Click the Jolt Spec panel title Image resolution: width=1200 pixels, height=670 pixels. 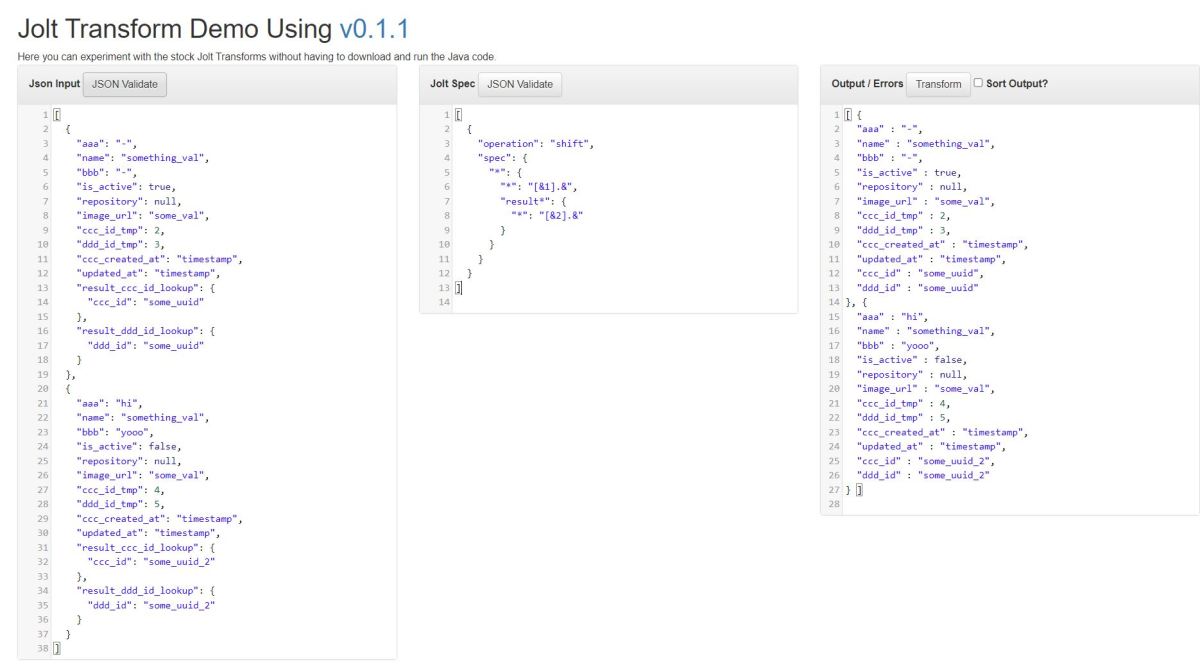point(452,84)
